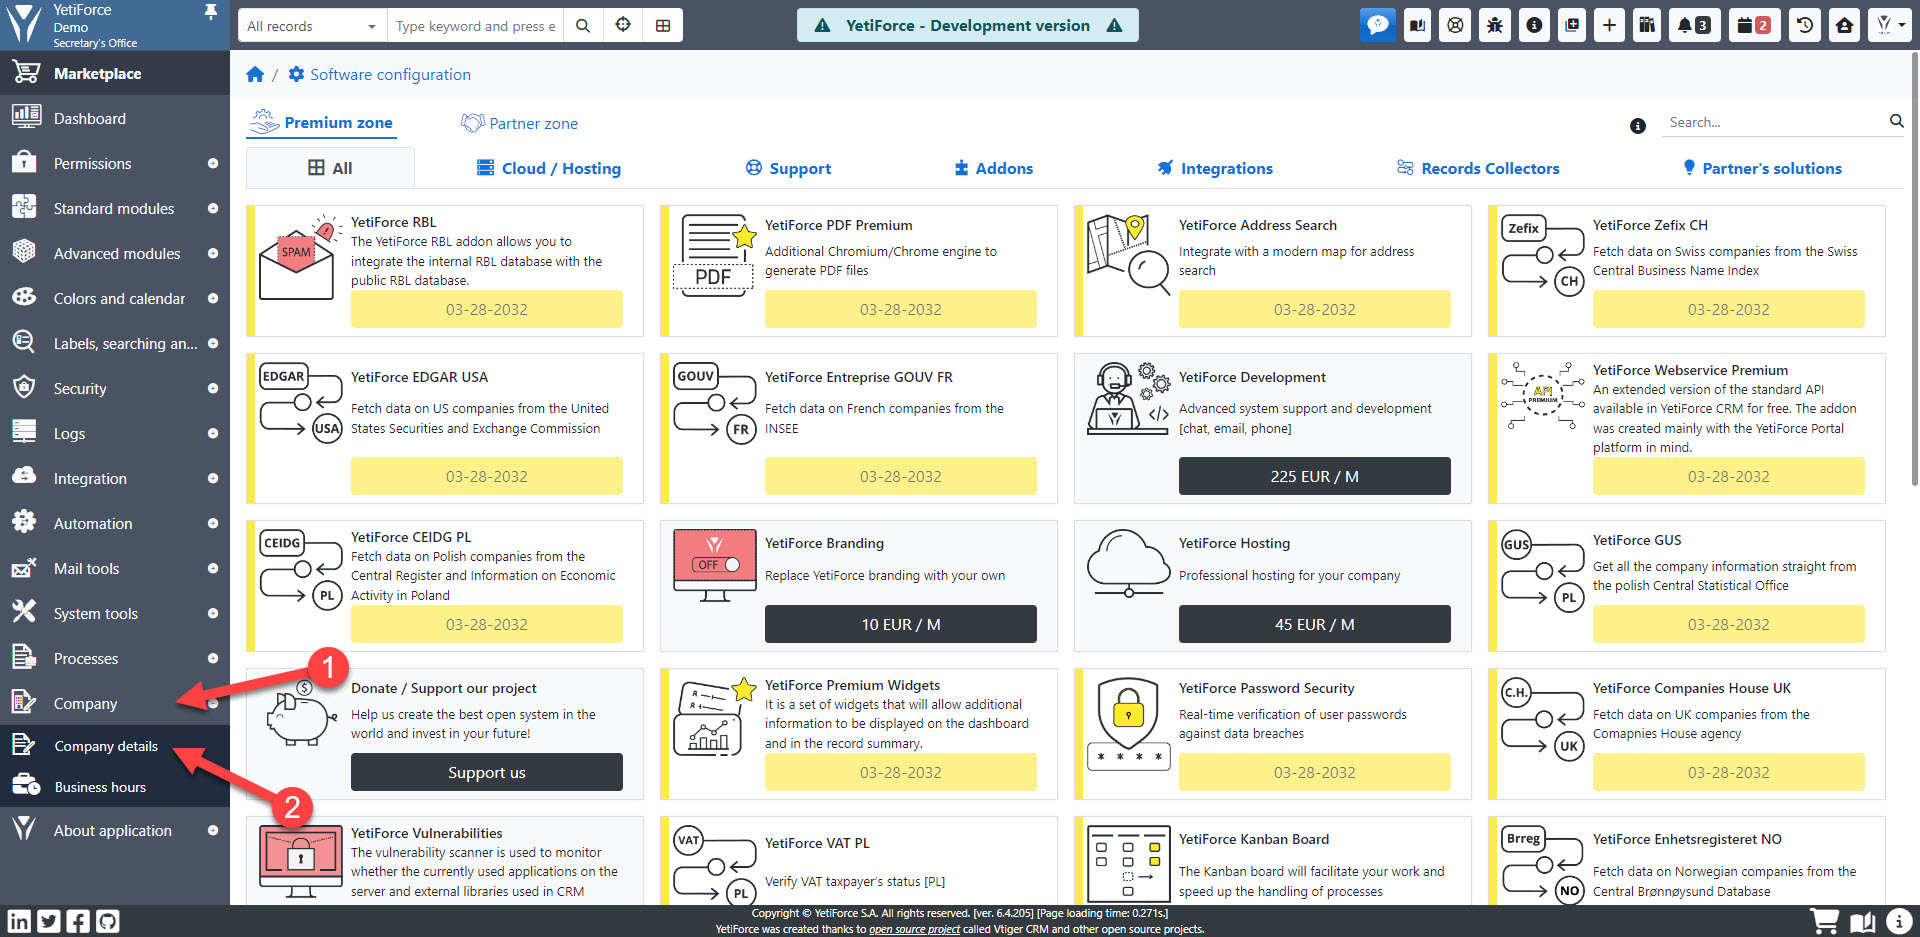Screen dimensions: 1920x937
Task: Select Partner's solutions category tab
Action: point(1762,168)
